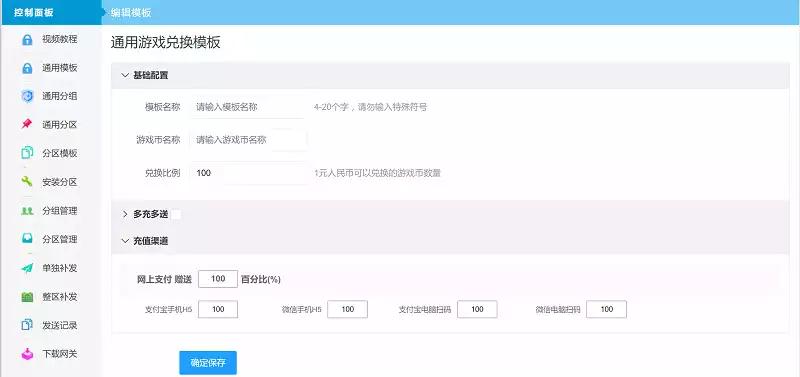Click the 百分比(%) label
The width and height of the screenshot is (800, 377).
261,279
